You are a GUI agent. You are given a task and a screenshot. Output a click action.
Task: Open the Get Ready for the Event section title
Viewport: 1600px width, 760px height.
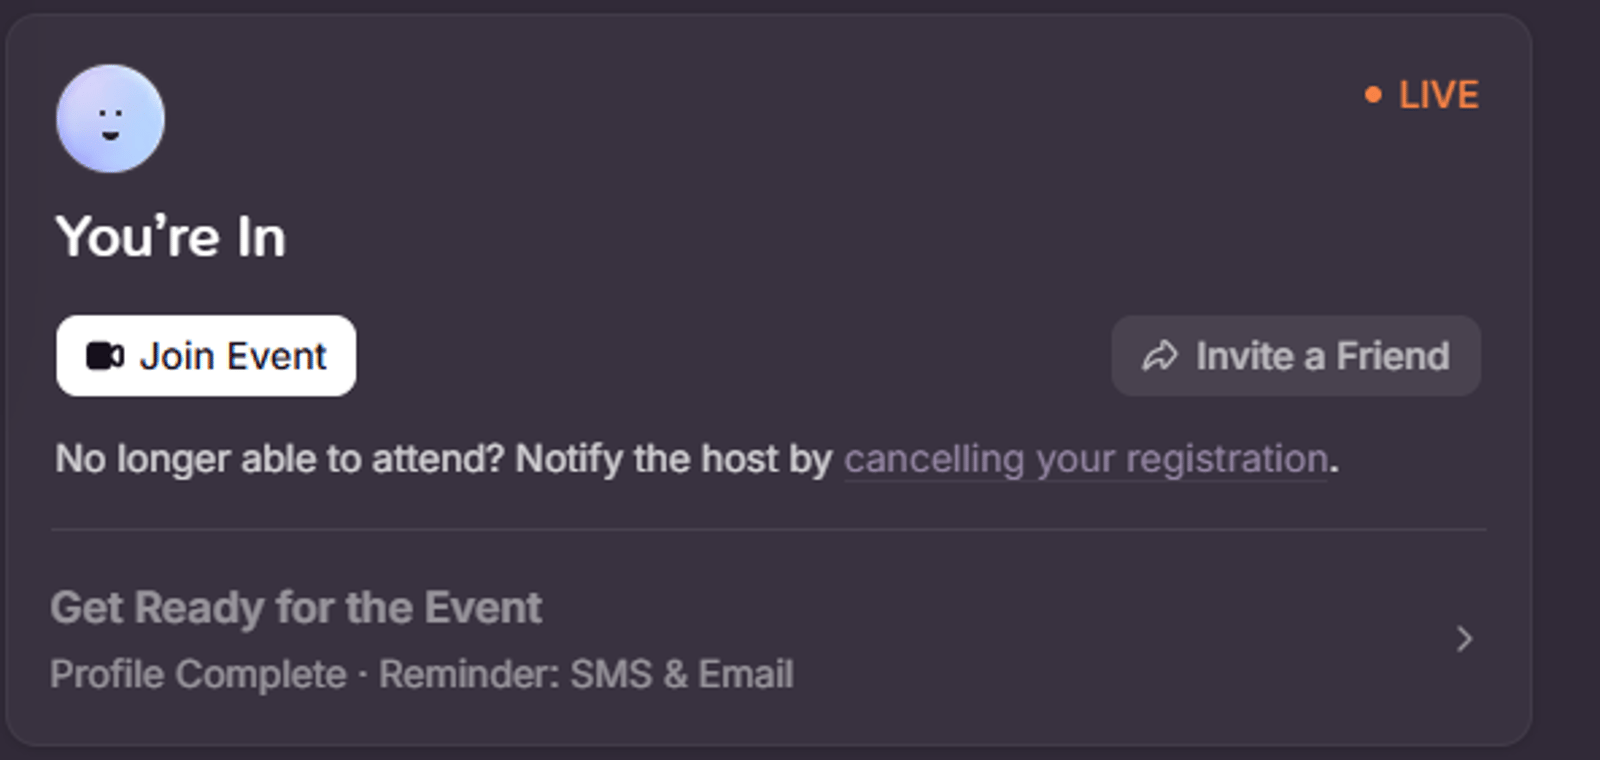point(296,607)
